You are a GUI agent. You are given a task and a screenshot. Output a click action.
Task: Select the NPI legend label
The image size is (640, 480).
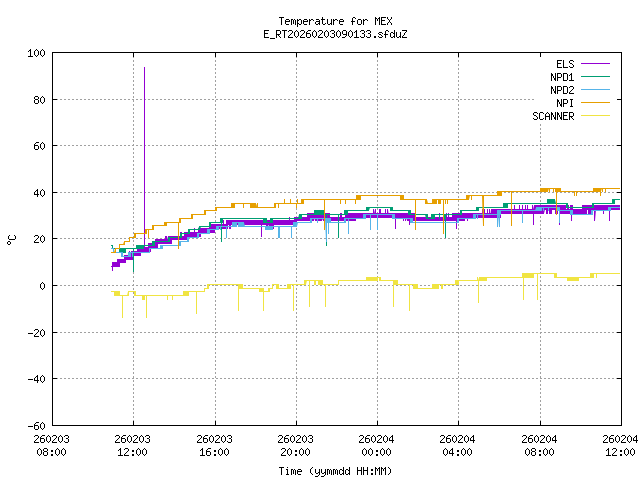tap(565, 103)
